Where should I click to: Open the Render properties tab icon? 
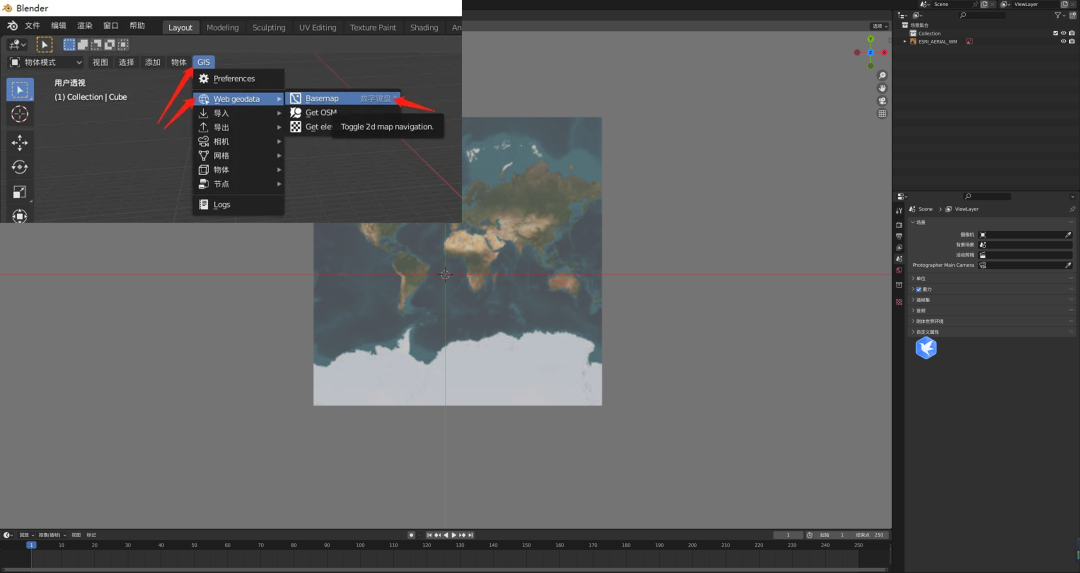coord(899,225)
